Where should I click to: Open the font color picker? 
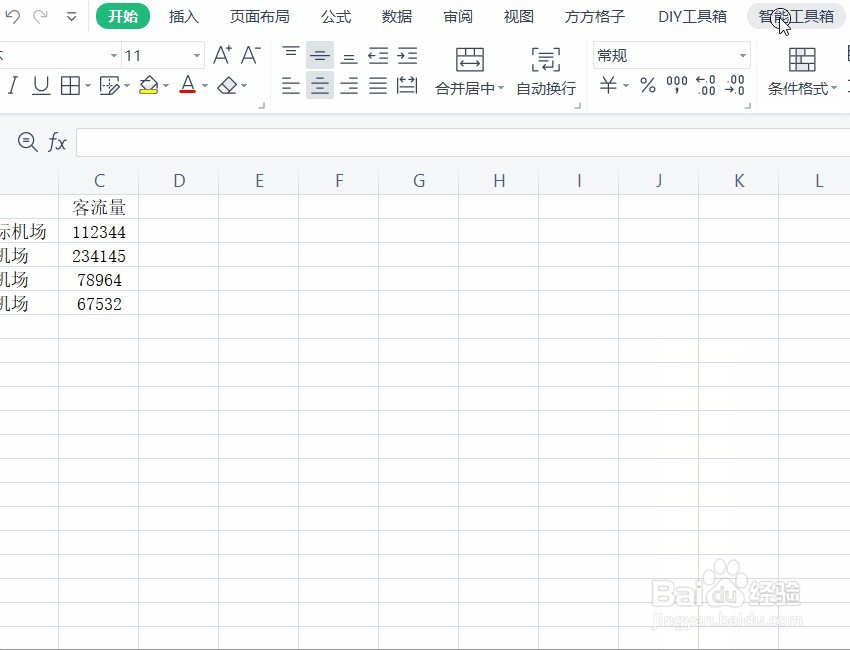(x=188, y=86)
